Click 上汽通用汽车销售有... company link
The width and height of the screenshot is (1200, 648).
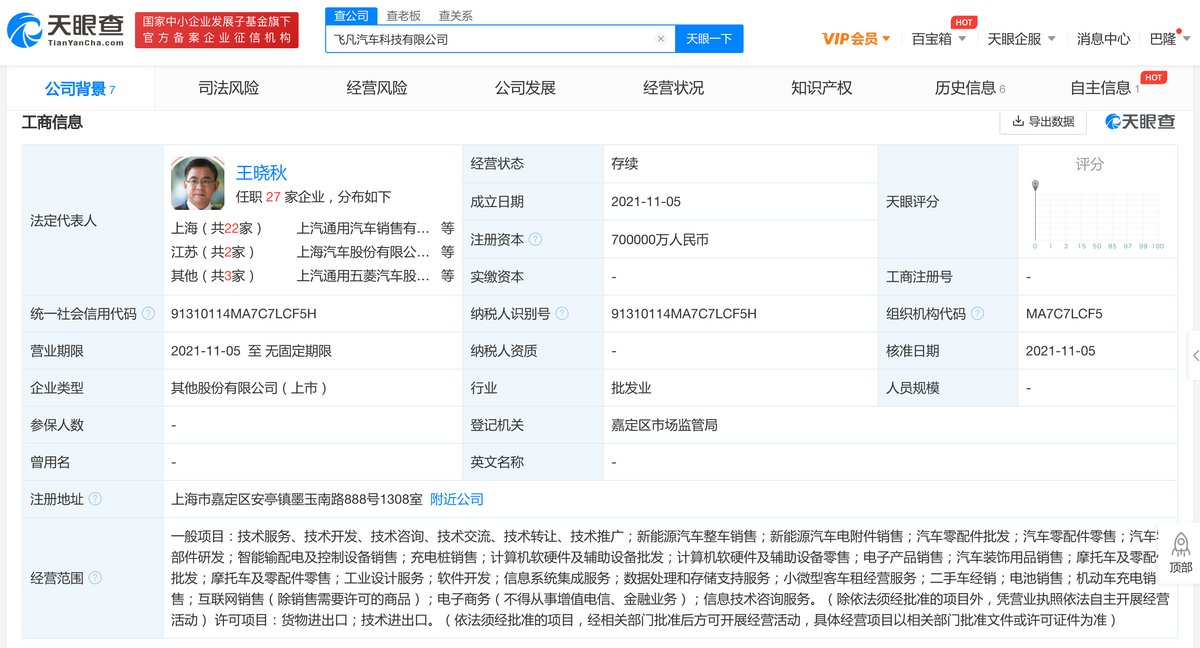pyautogui.click(x=364, y=228)
